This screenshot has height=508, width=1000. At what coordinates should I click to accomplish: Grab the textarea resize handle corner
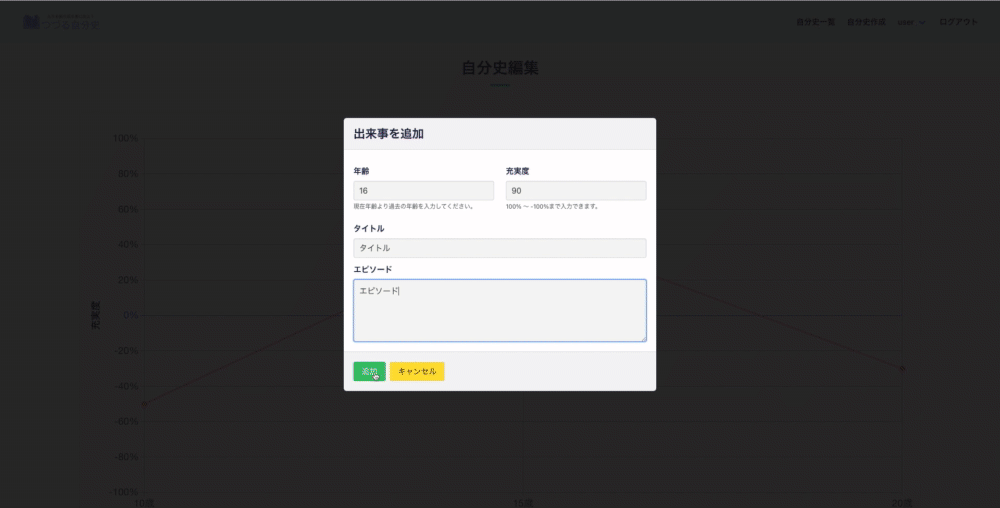[x=642, y=338]
